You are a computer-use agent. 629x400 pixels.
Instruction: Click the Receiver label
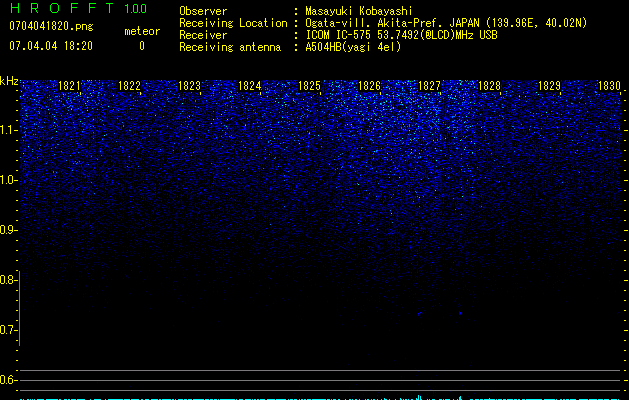coord(203,35)
